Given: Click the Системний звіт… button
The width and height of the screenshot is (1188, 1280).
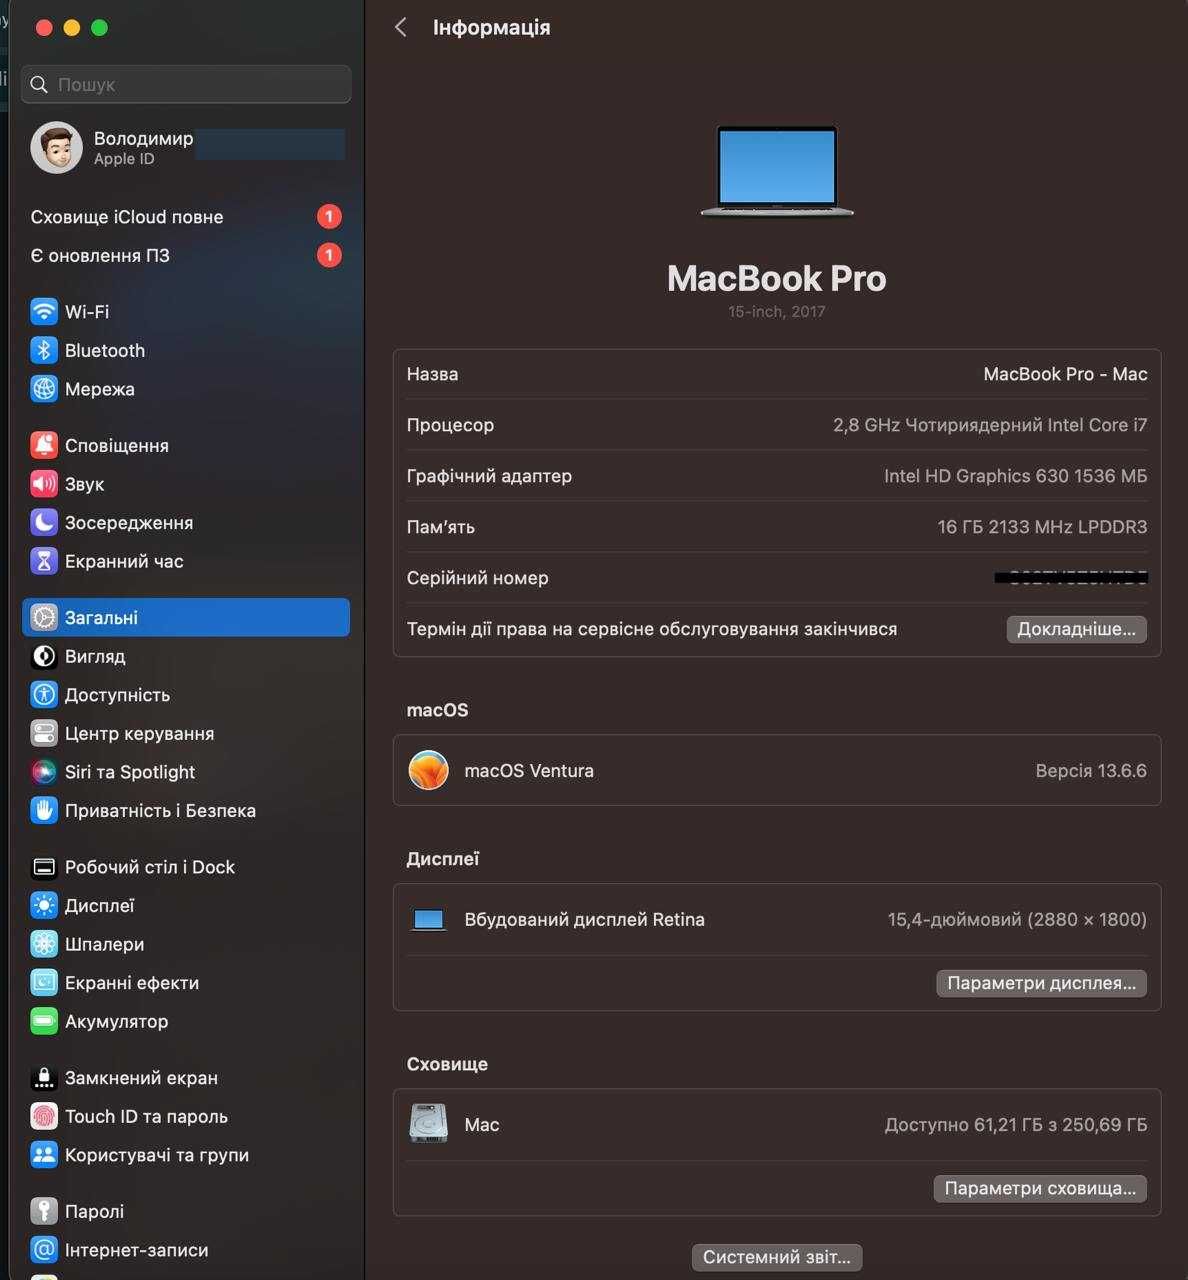Looking at the screenshot, I should pos(777,1257).
